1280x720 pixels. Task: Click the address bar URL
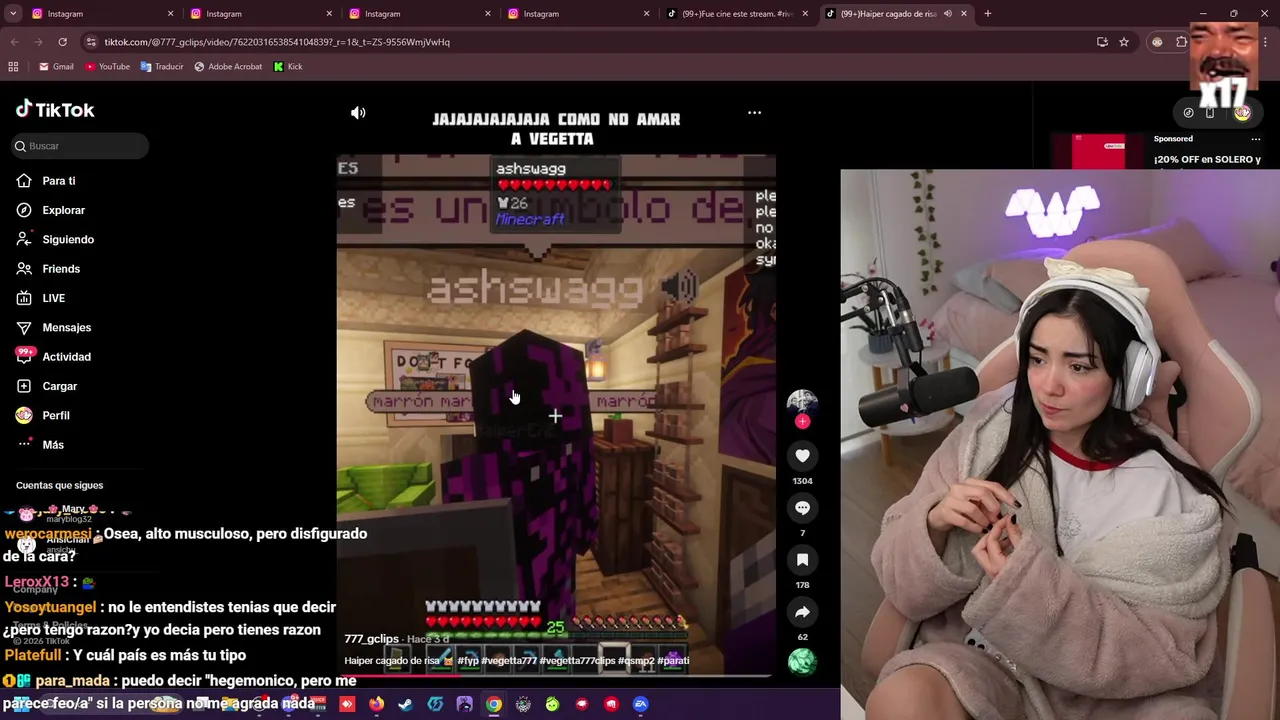pyautogui.click(x=277, y=42)
